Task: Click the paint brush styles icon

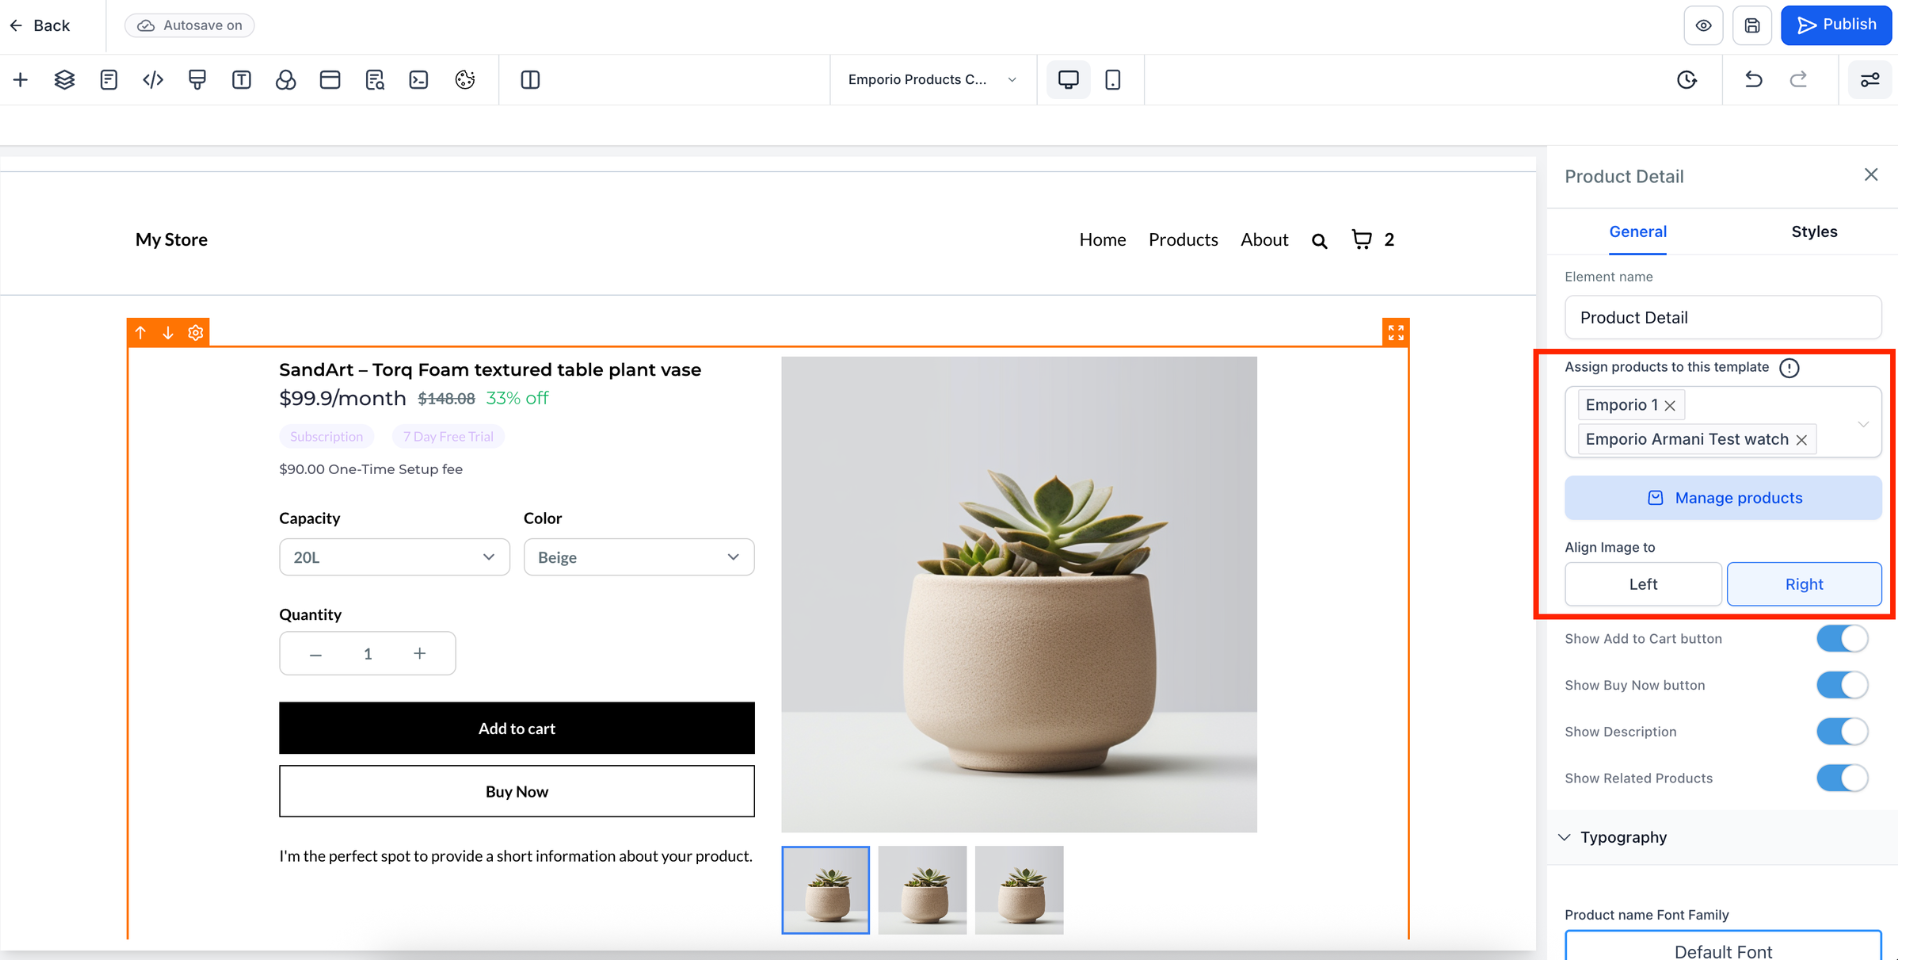Action: (x=197, y=80)
